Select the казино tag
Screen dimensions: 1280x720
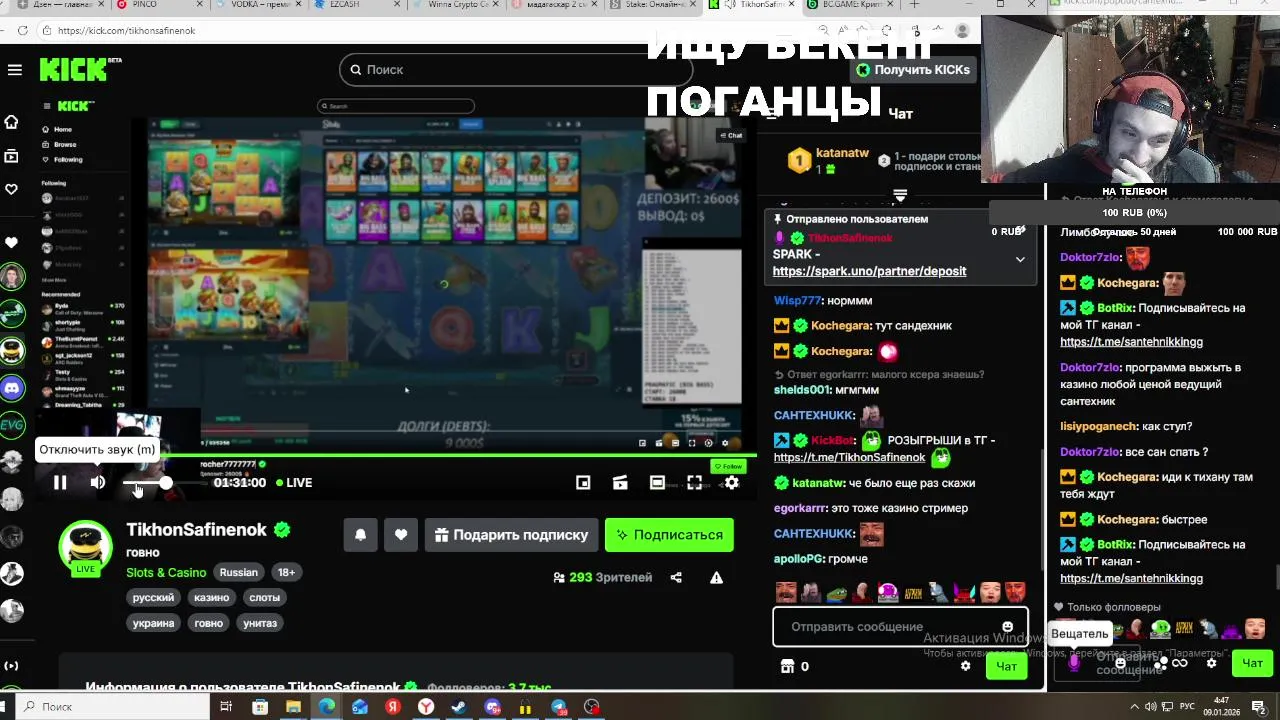212,597
